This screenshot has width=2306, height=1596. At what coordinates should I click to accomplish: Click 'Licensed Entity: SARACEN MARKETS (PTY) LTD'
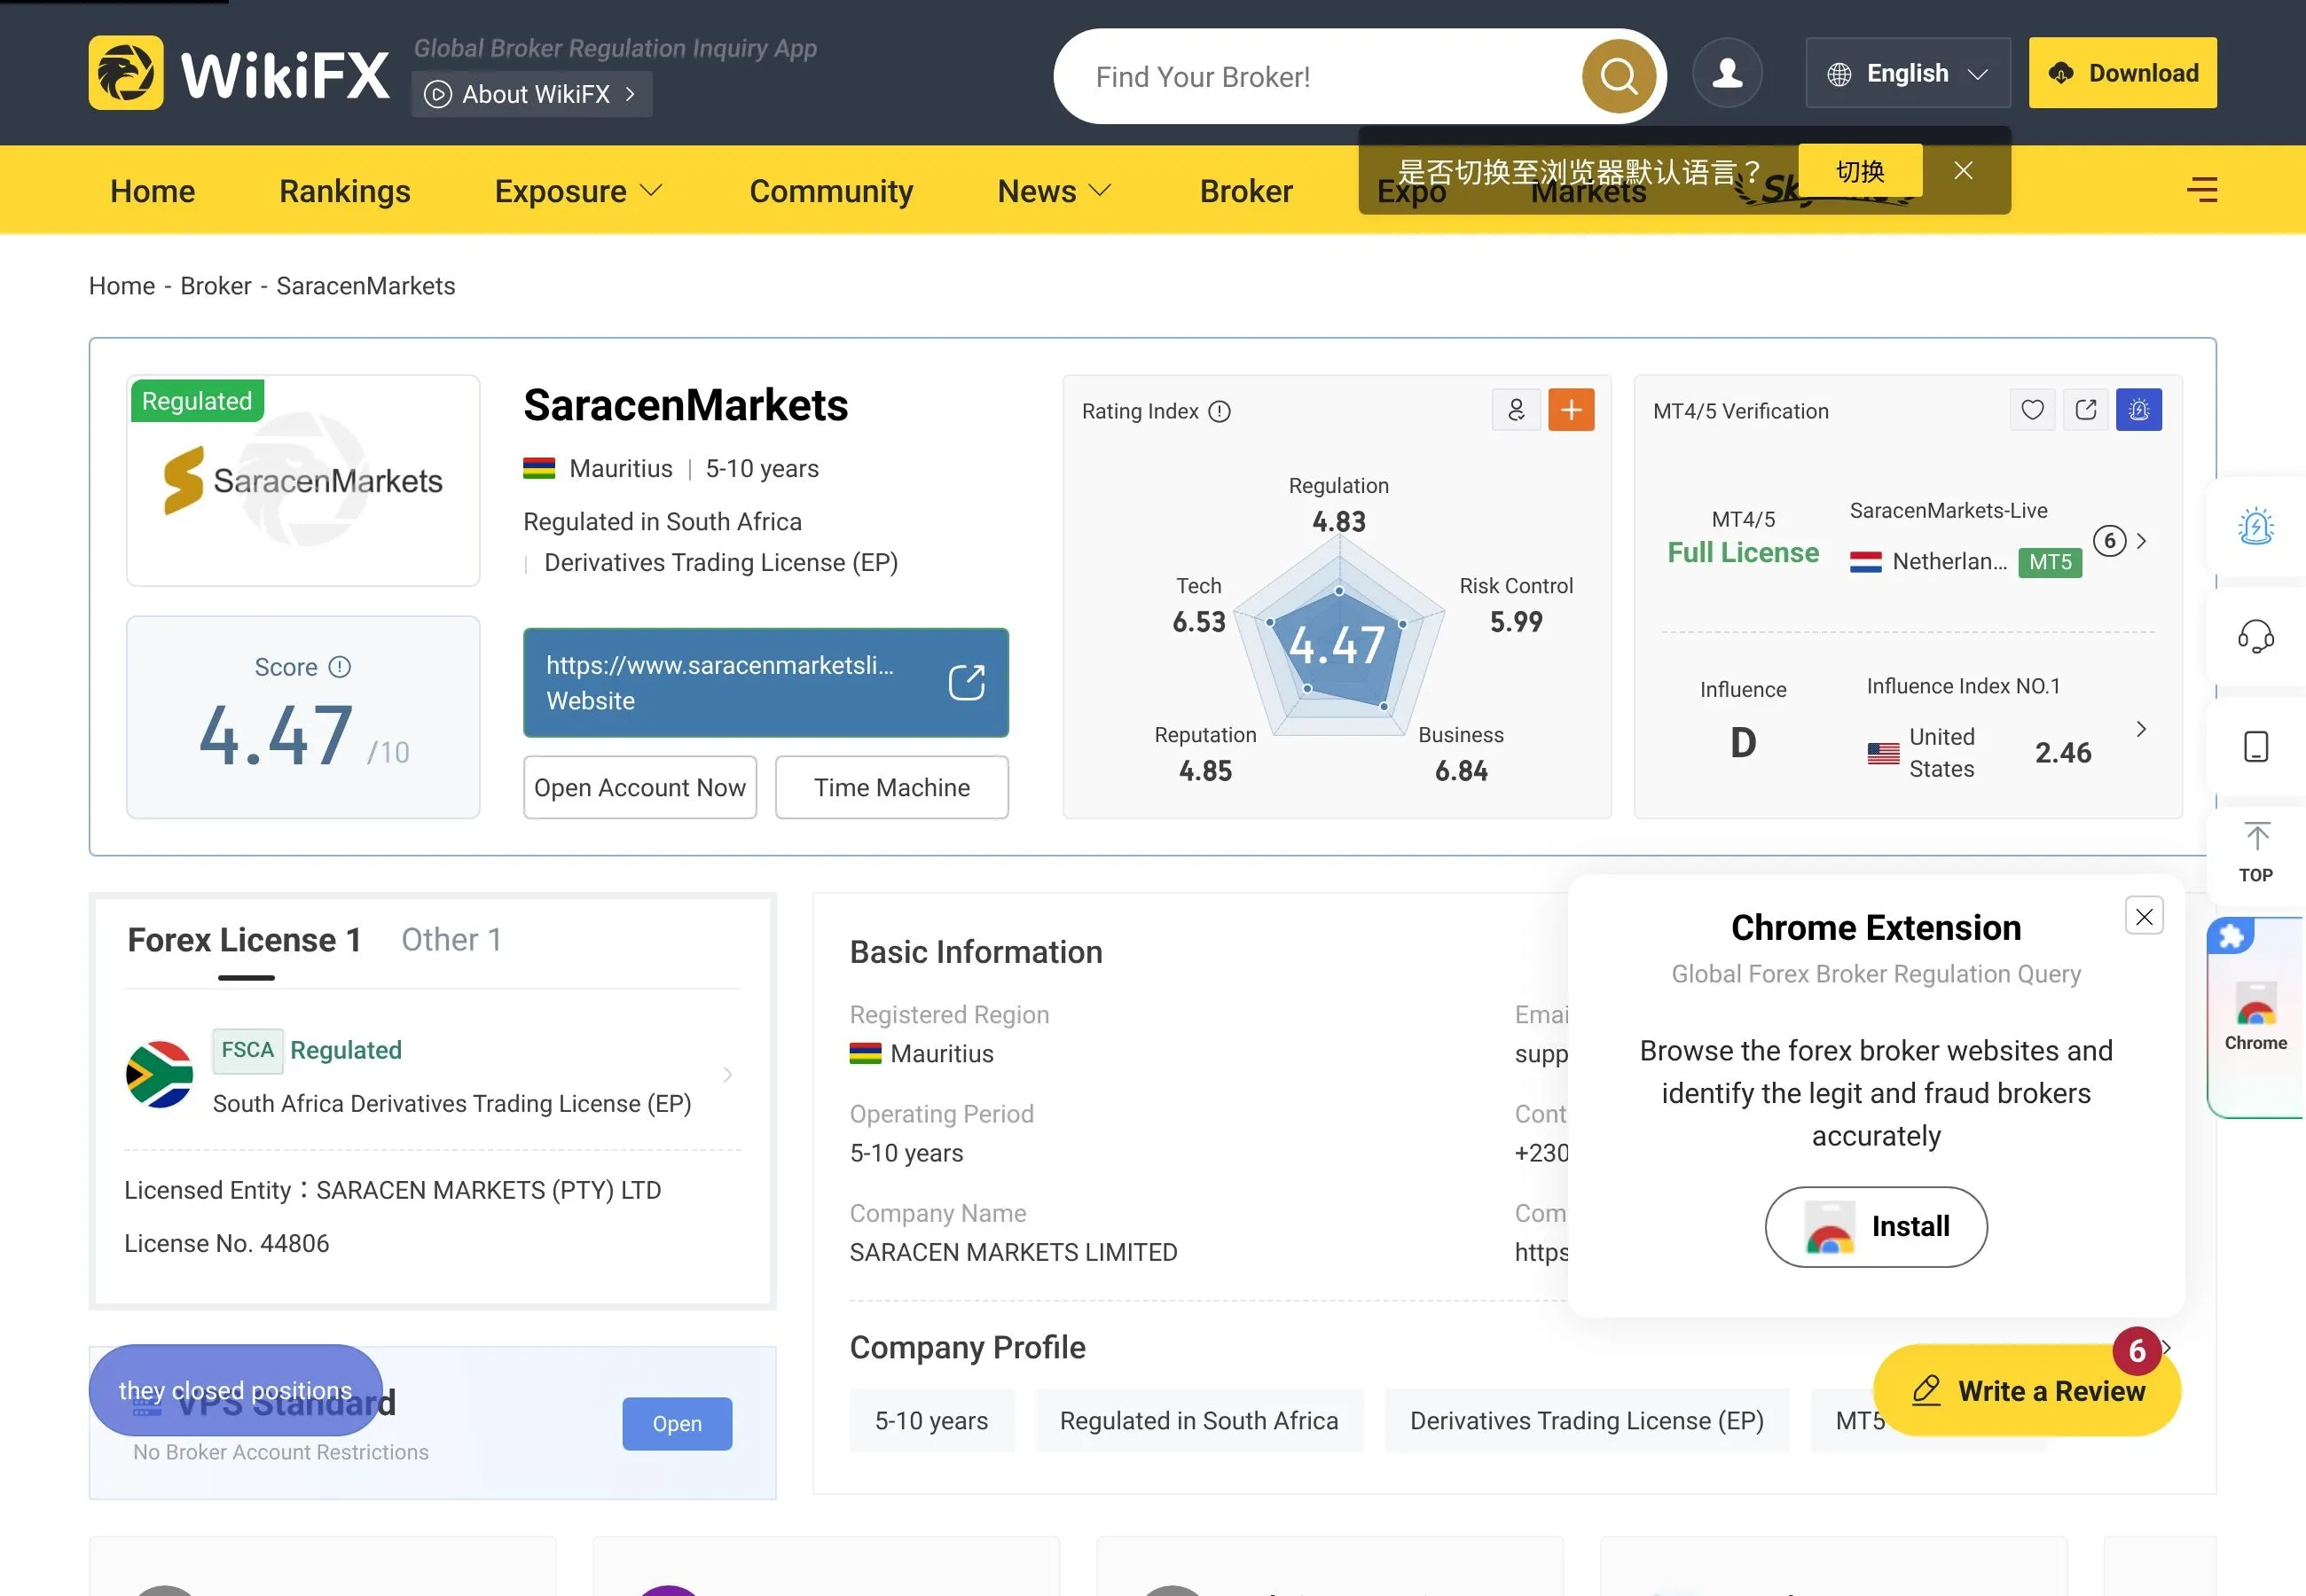pyautogui.click(x=392, y=1190)
